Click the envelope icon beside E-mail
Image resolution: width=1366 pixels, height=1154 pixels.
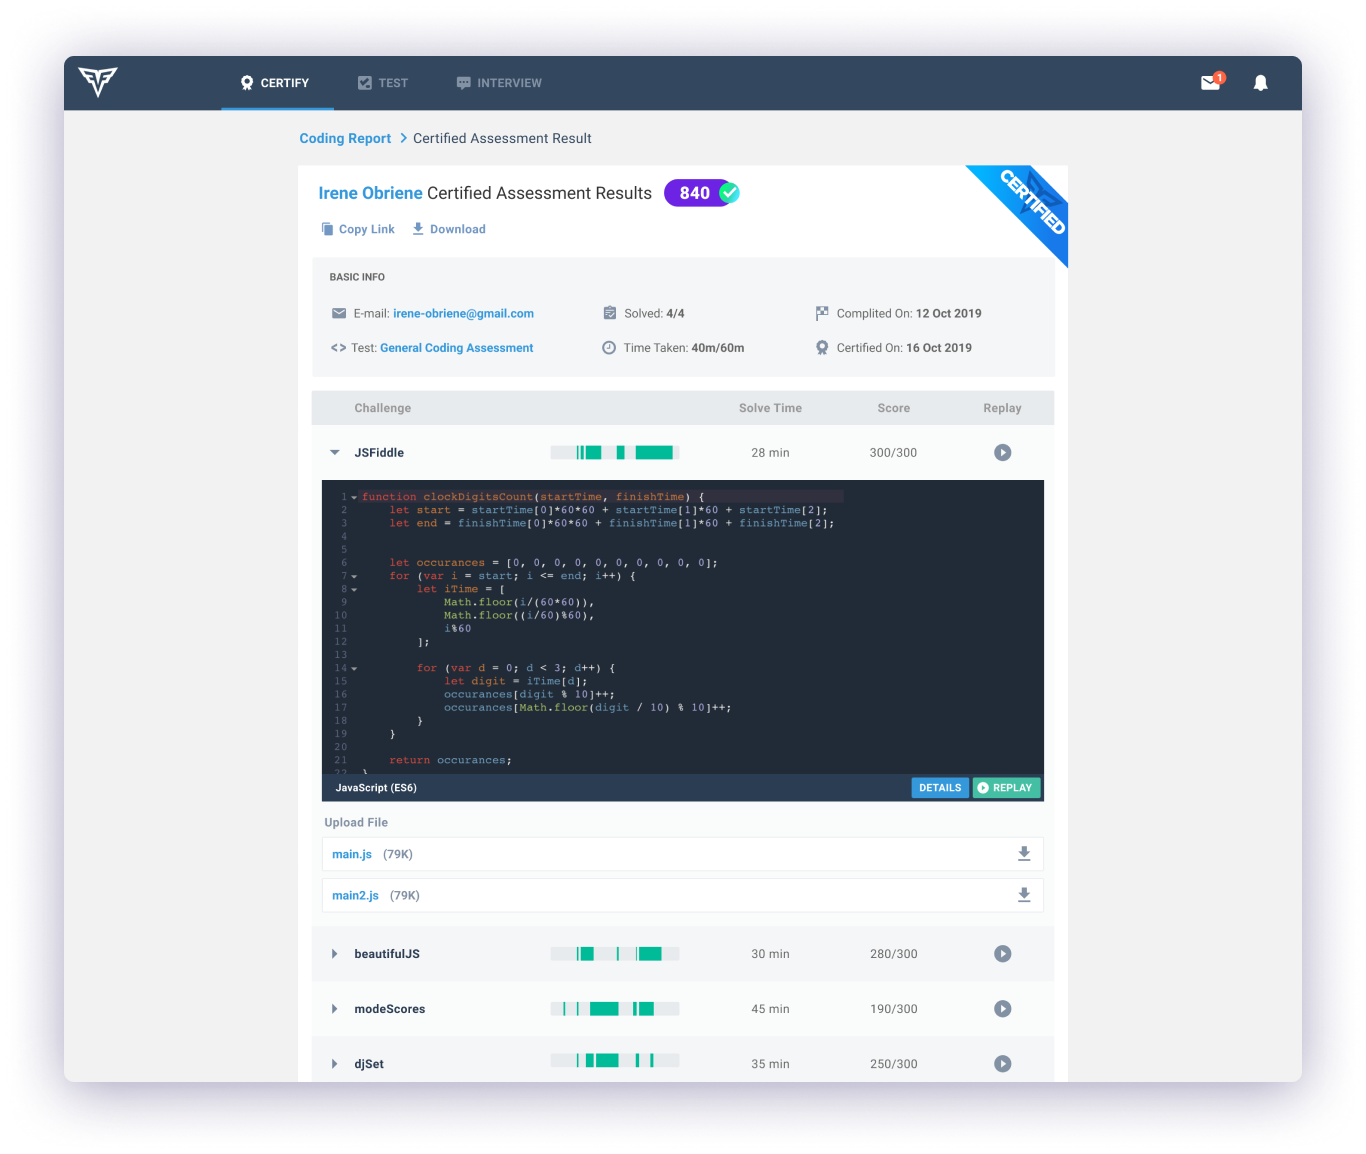339,313
